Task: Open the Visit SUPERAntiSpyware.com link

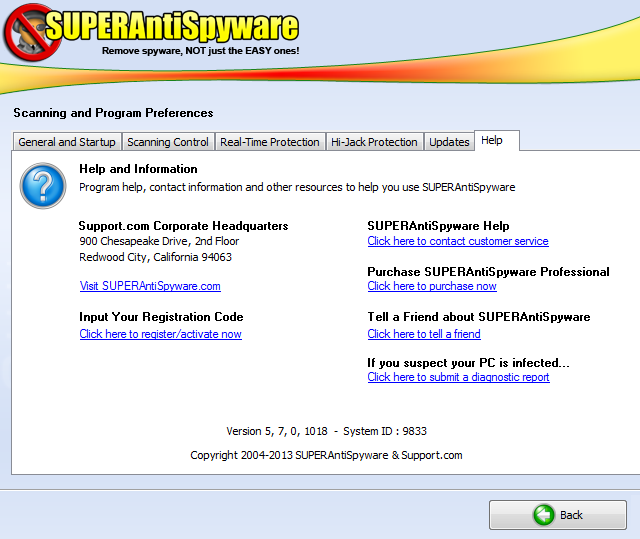Action: coord(150,286)
